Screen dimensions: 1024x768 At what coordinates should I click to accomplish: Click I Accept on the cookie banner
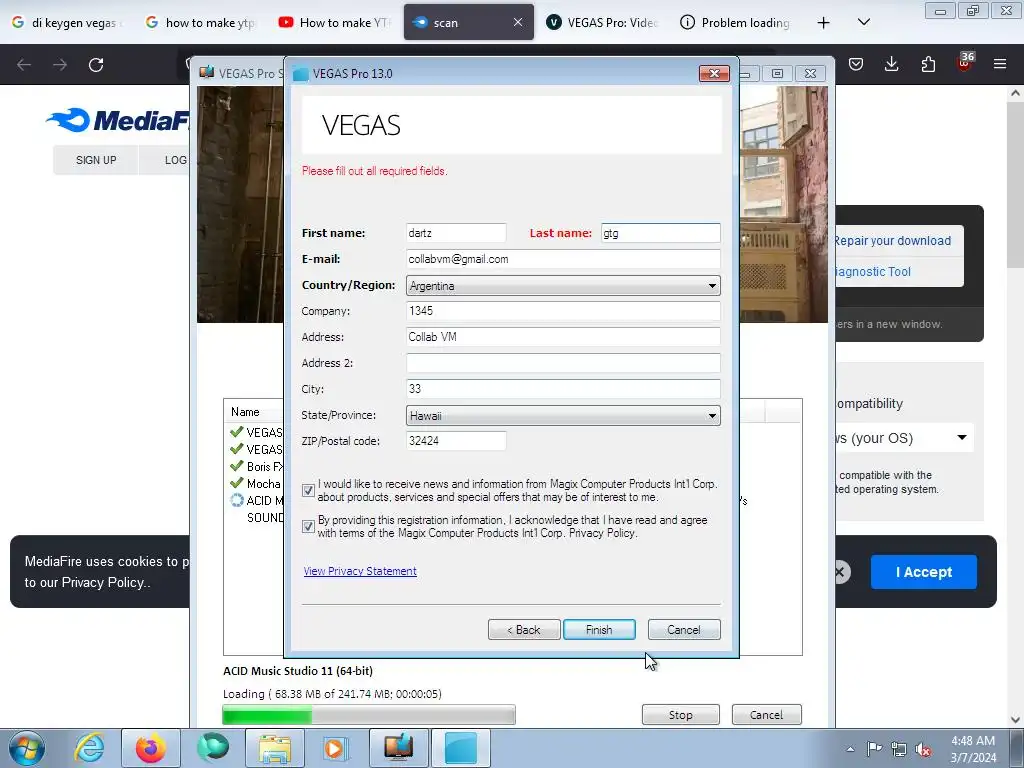coord(923,572)
